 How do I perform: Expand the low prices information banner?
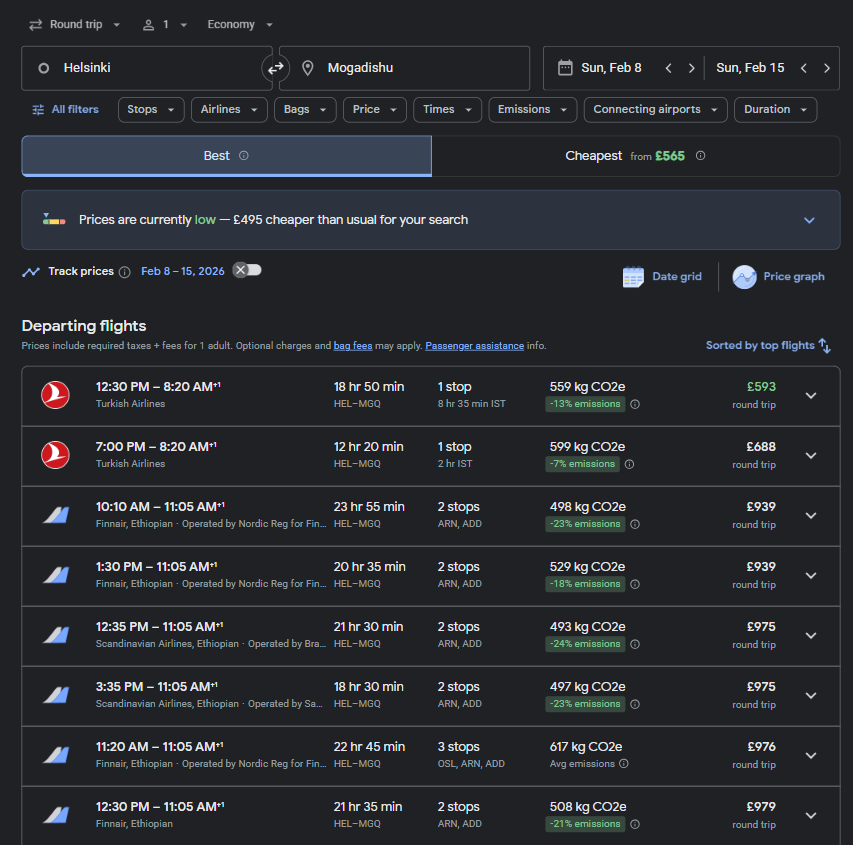[809, 220]
